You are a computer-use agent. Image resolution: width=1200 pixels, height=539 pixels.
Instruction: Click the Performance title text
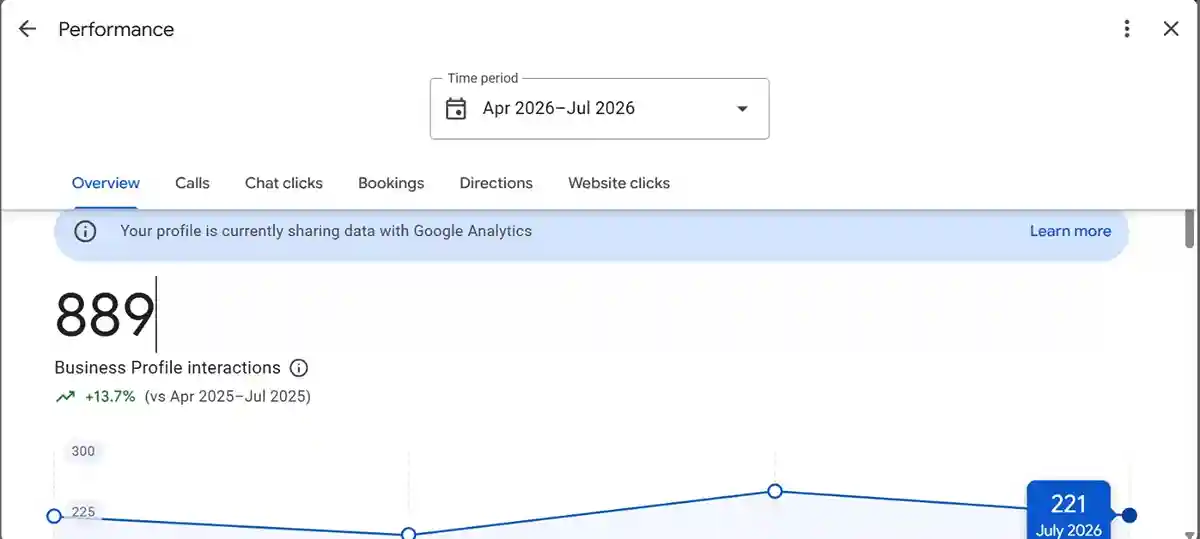116,29
